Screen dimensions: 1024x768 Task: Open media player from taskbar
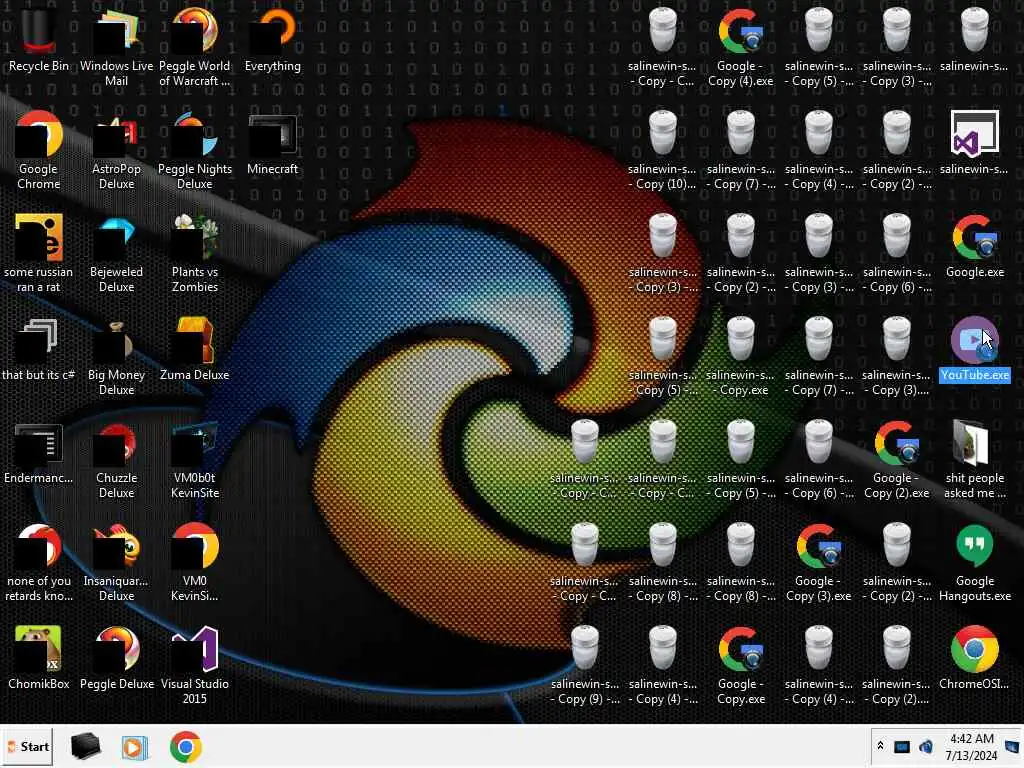(135, 747)
